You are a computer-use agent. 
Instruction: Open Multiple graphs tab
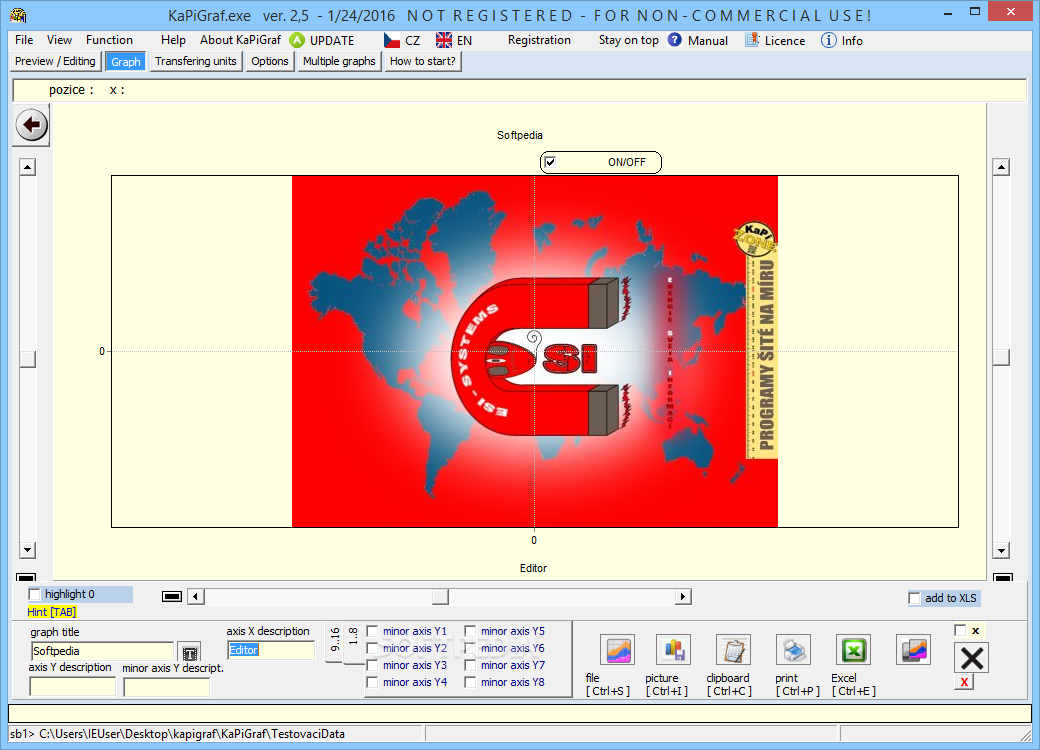[339, 61]
